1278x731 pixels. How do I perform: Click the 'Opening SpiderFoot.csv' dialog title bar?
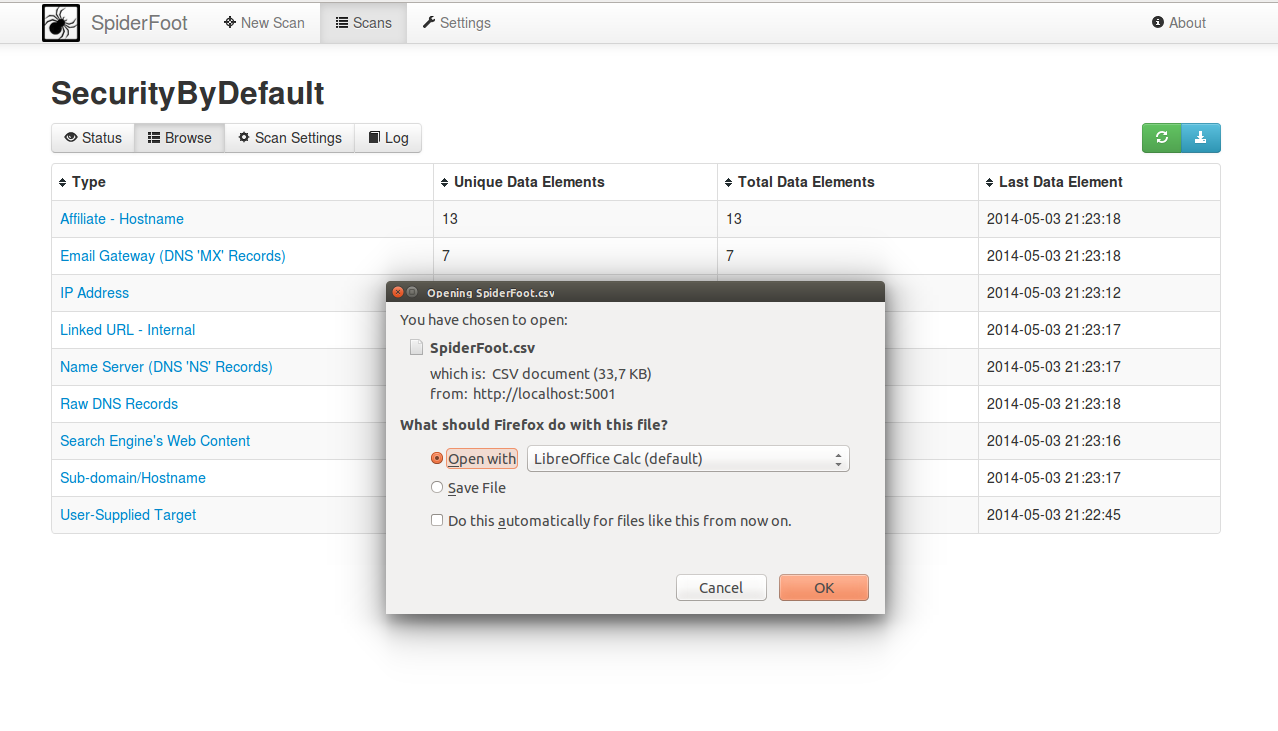pyautogui.click(x=635, y=292)
